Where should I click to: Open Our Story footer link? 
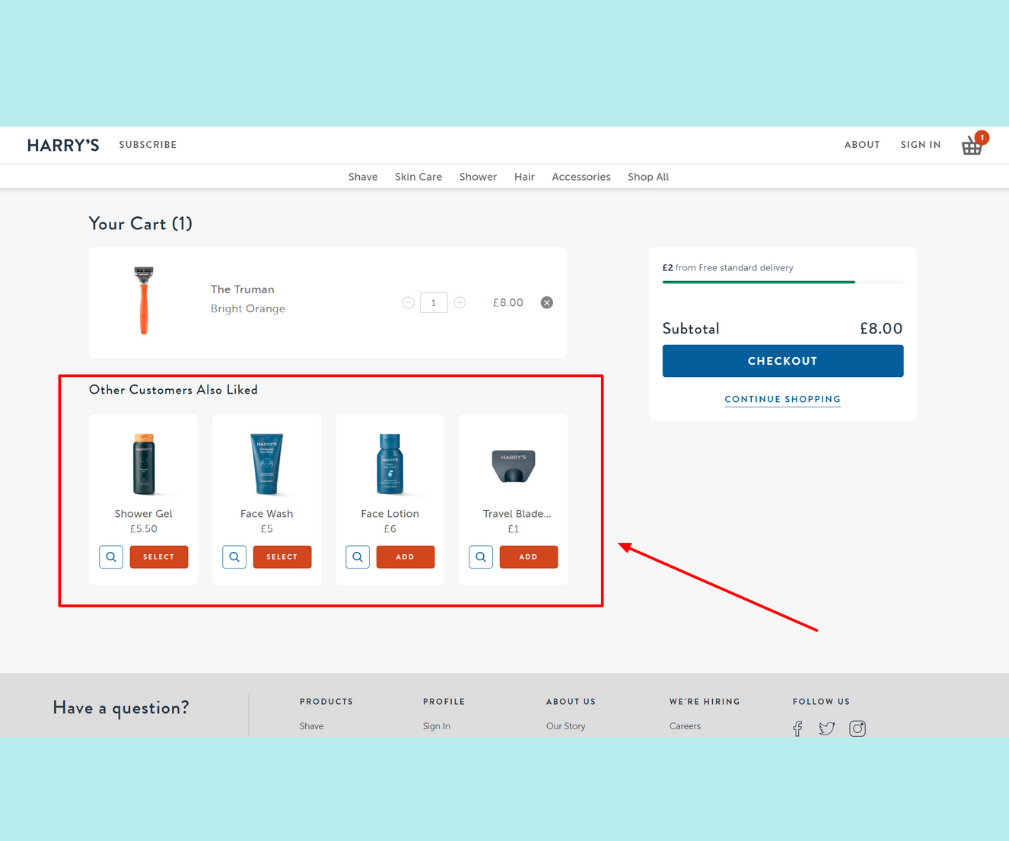click(566, 726)
